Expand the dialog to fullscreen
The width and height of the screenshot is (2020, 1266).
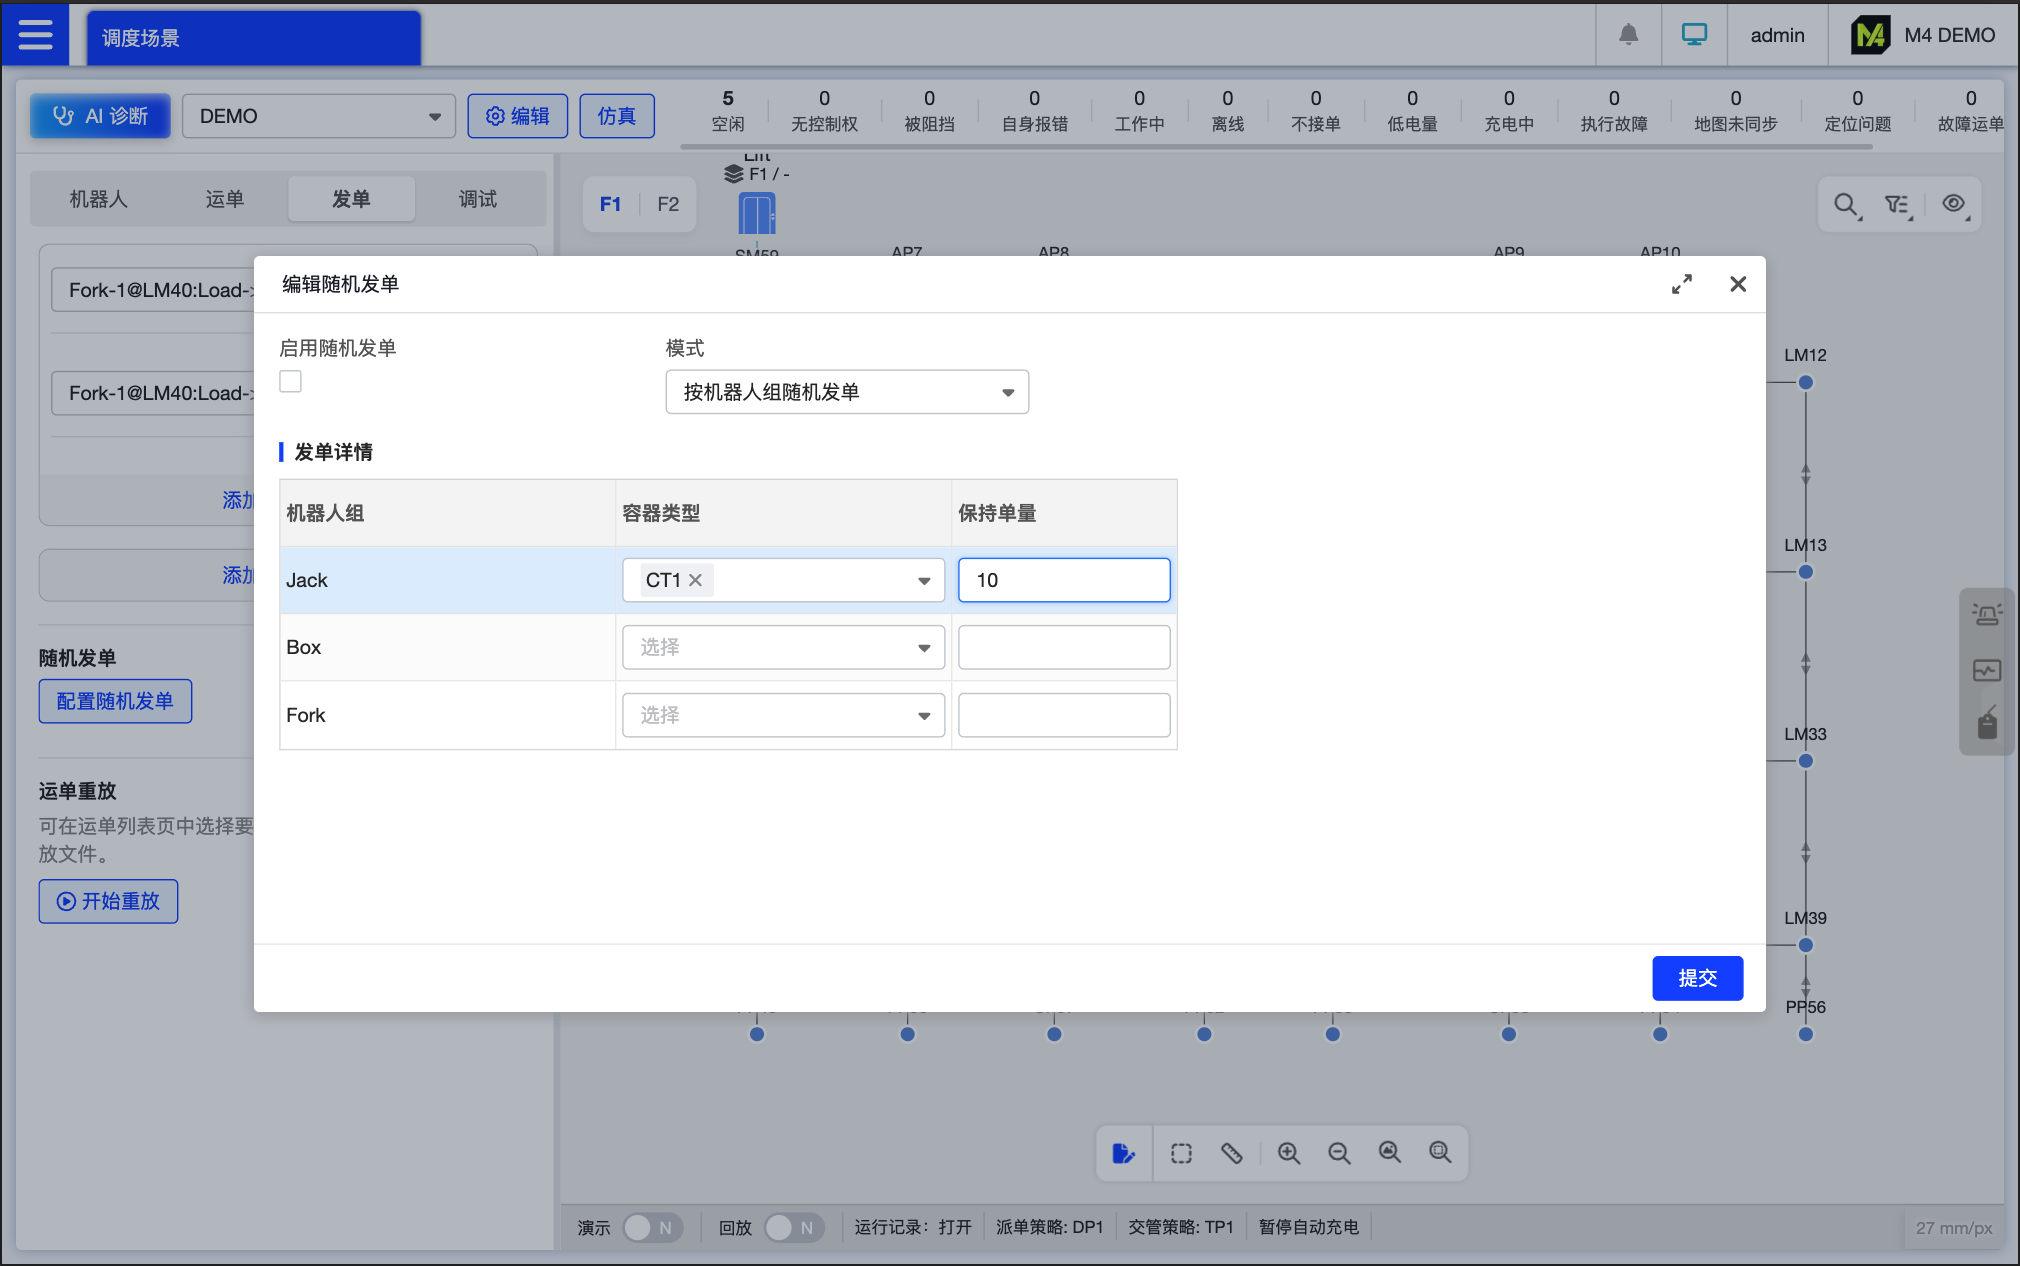pyautogui.click(x=1682, y=284)
